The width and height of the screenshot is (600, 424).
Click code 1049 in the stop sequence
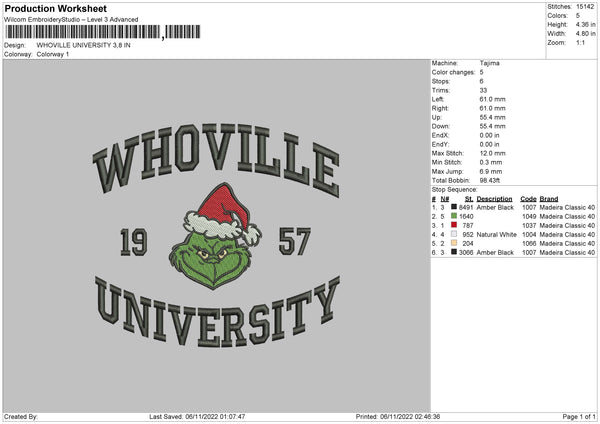pos(529,217)
